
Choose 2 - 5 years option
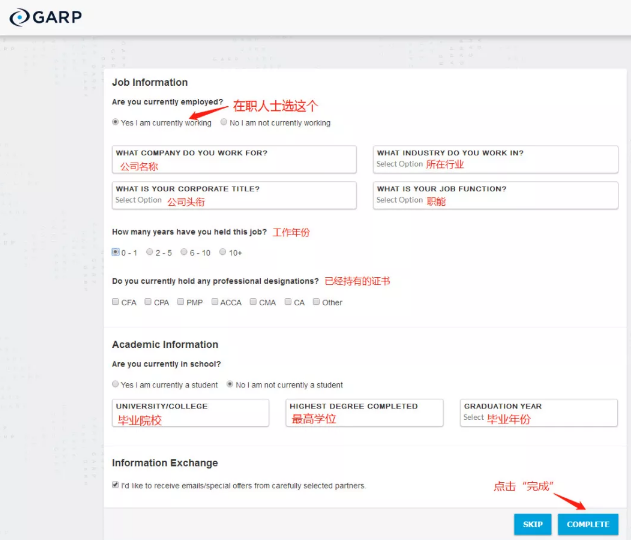point(150,253)
